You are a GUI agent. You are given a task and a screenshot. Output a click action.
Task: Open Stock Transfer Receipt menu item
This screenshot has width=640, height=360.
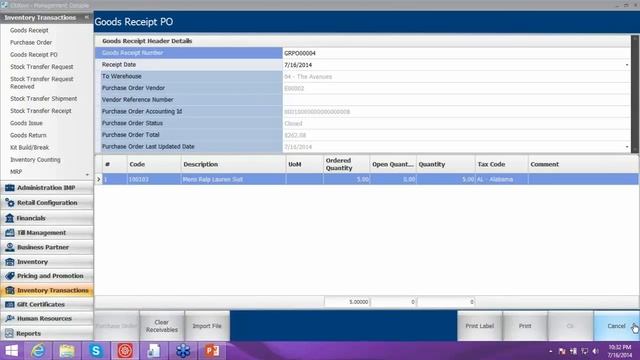click(41, 111)
